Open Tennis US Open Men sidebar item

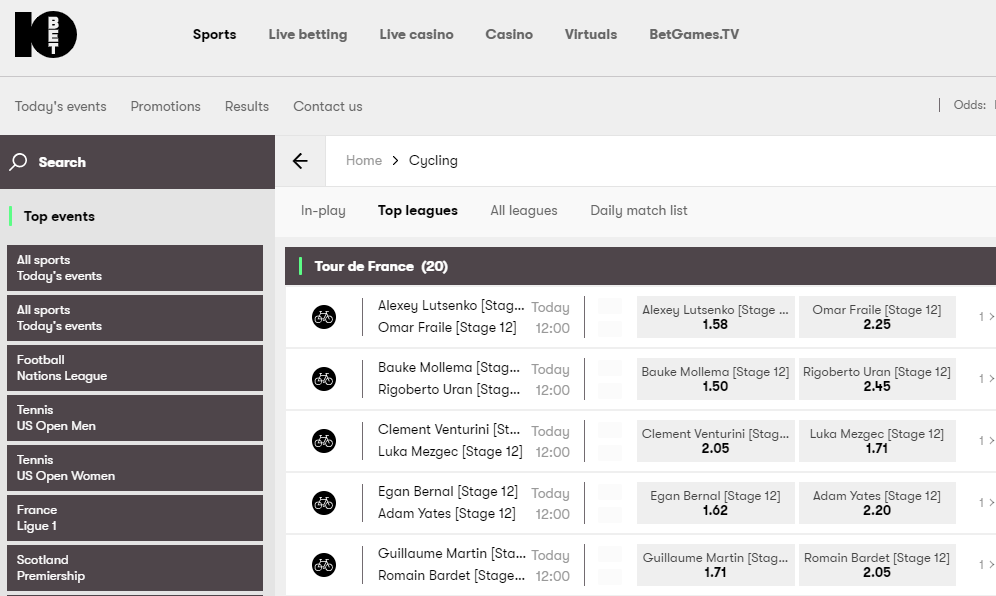(x=135, y=418)
